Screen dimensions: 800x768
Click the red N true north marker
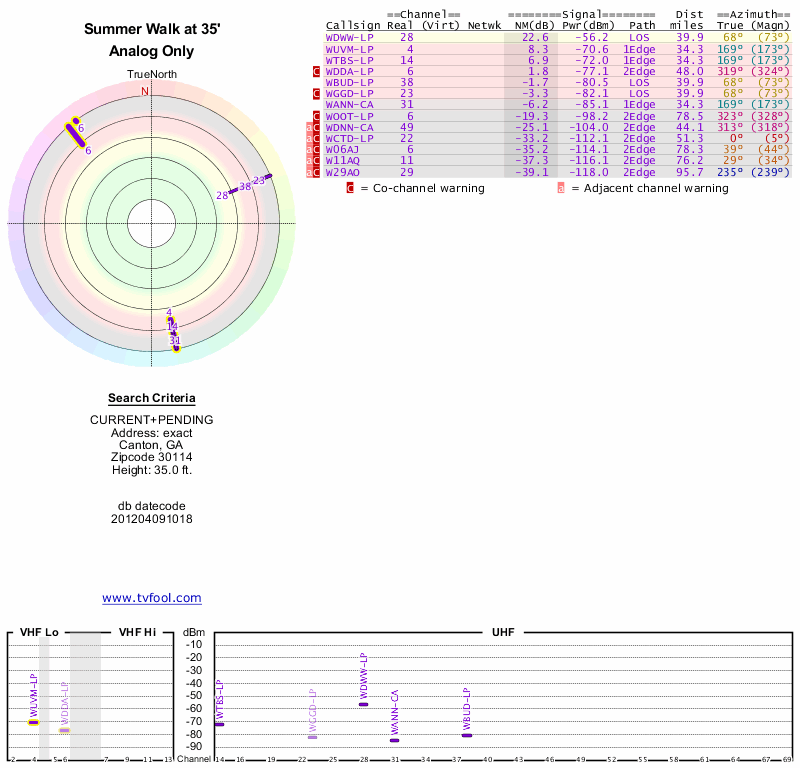145,91
